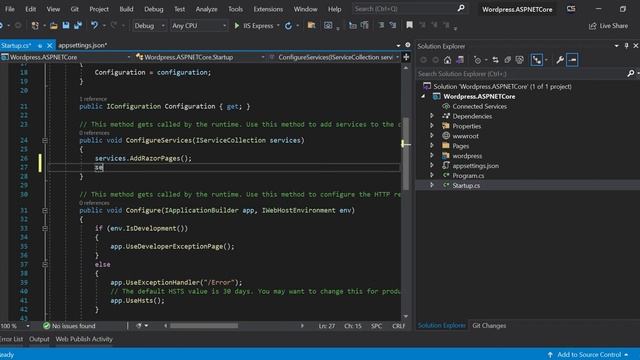Click Sync with Active Document icon
640x360 pixels.
(495, 60)
